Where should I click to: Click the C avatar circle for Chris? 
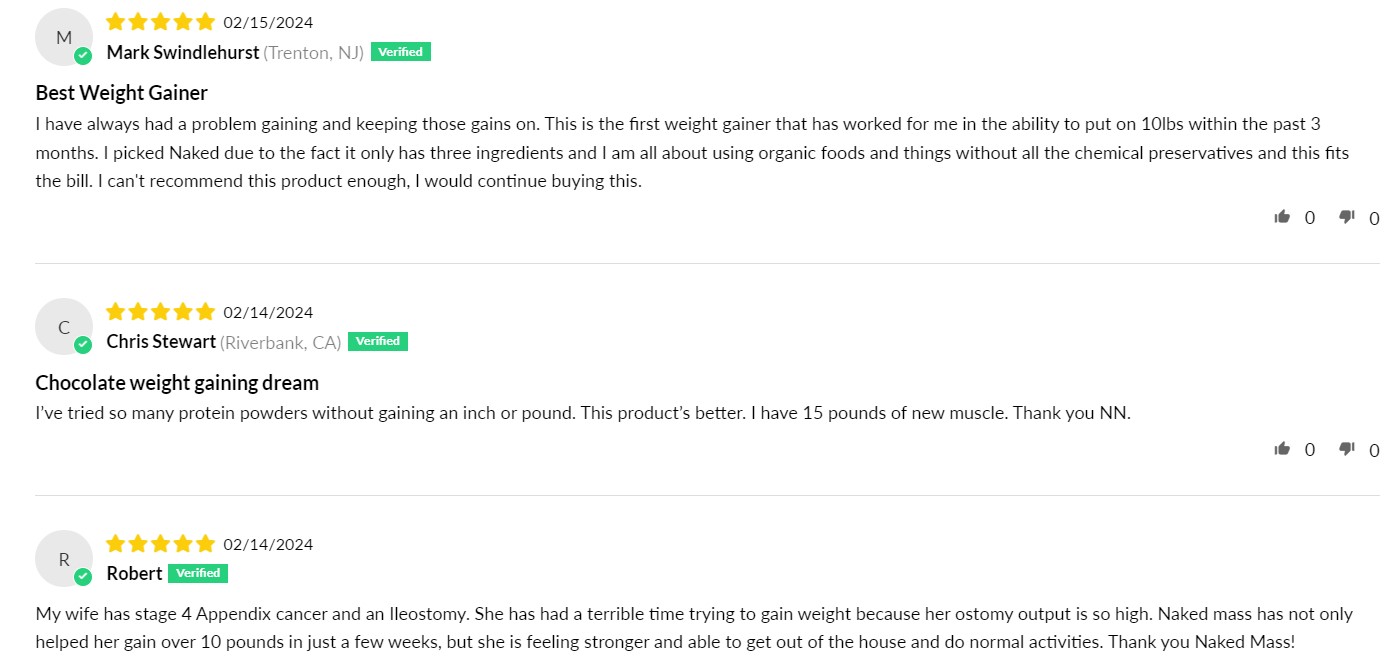click(63, 327)
